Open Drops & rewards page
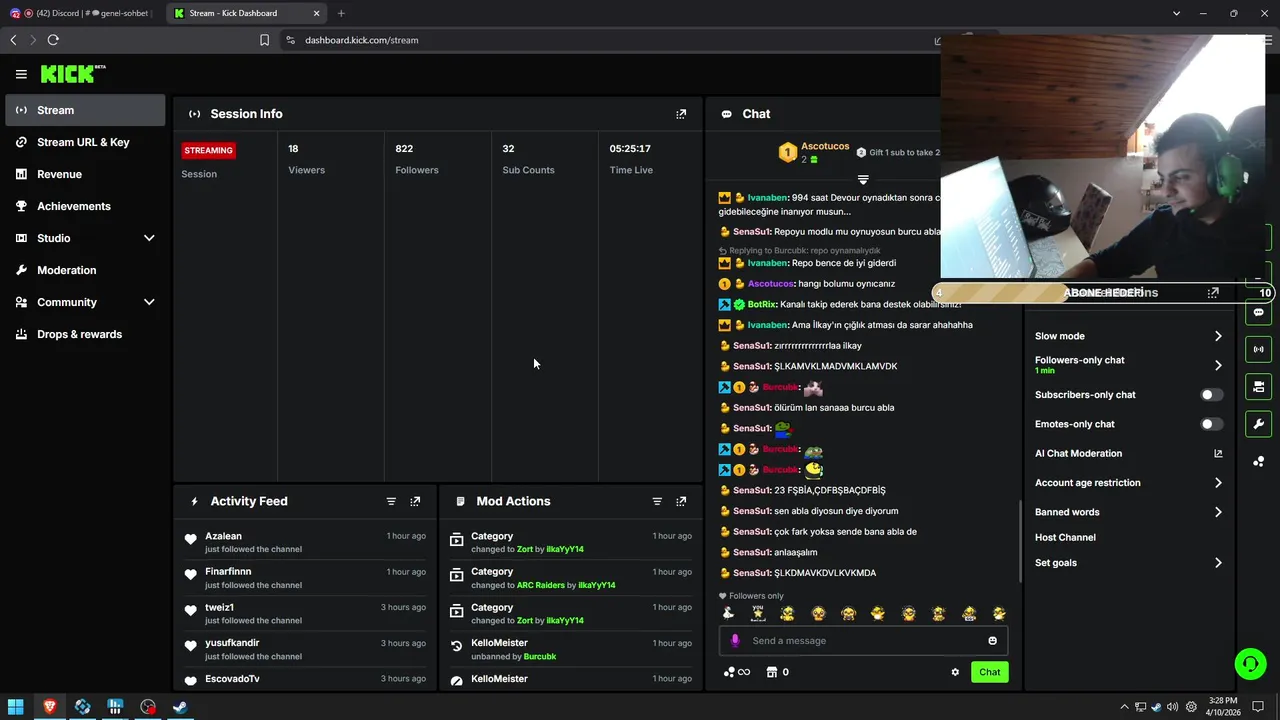 click(x=85, y=334)
